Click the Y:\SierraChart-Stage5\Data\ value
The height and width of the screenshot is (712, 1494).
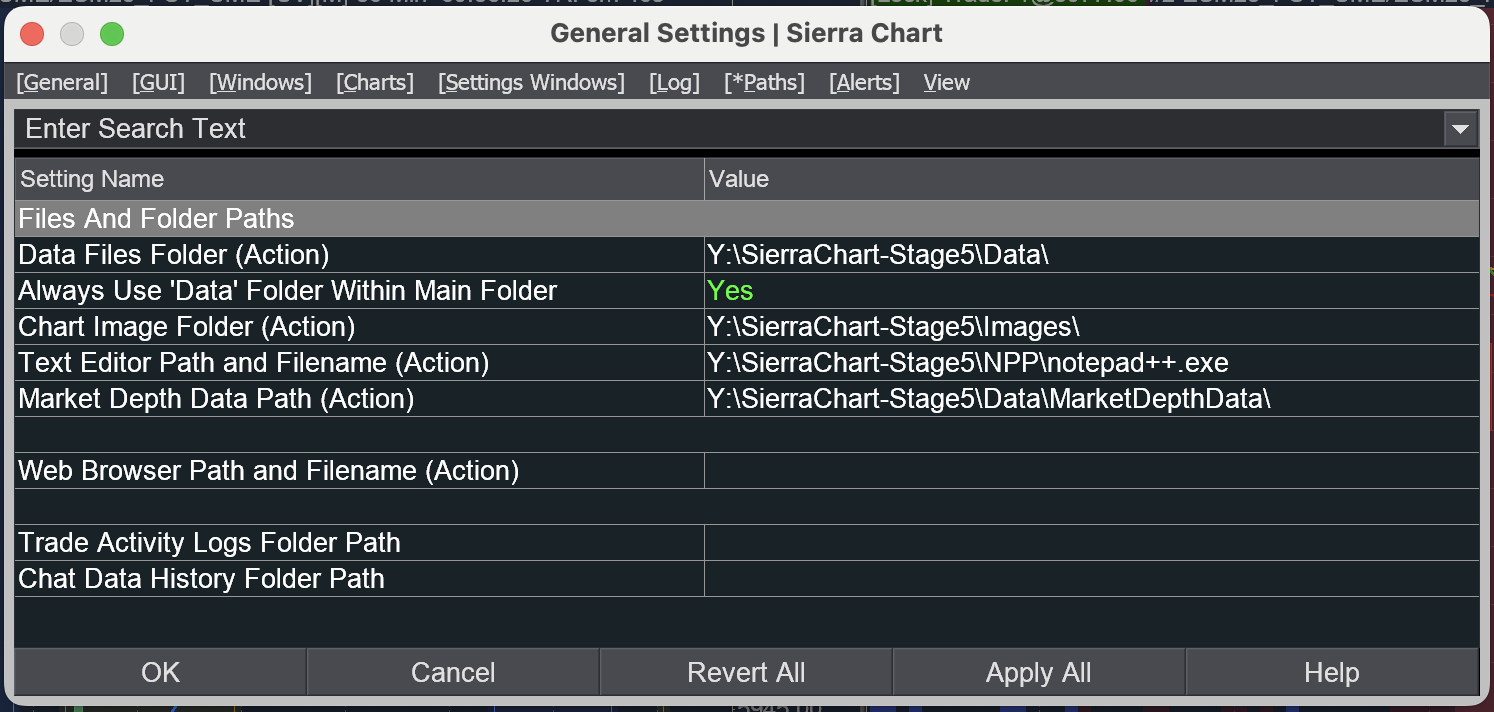1092,255
